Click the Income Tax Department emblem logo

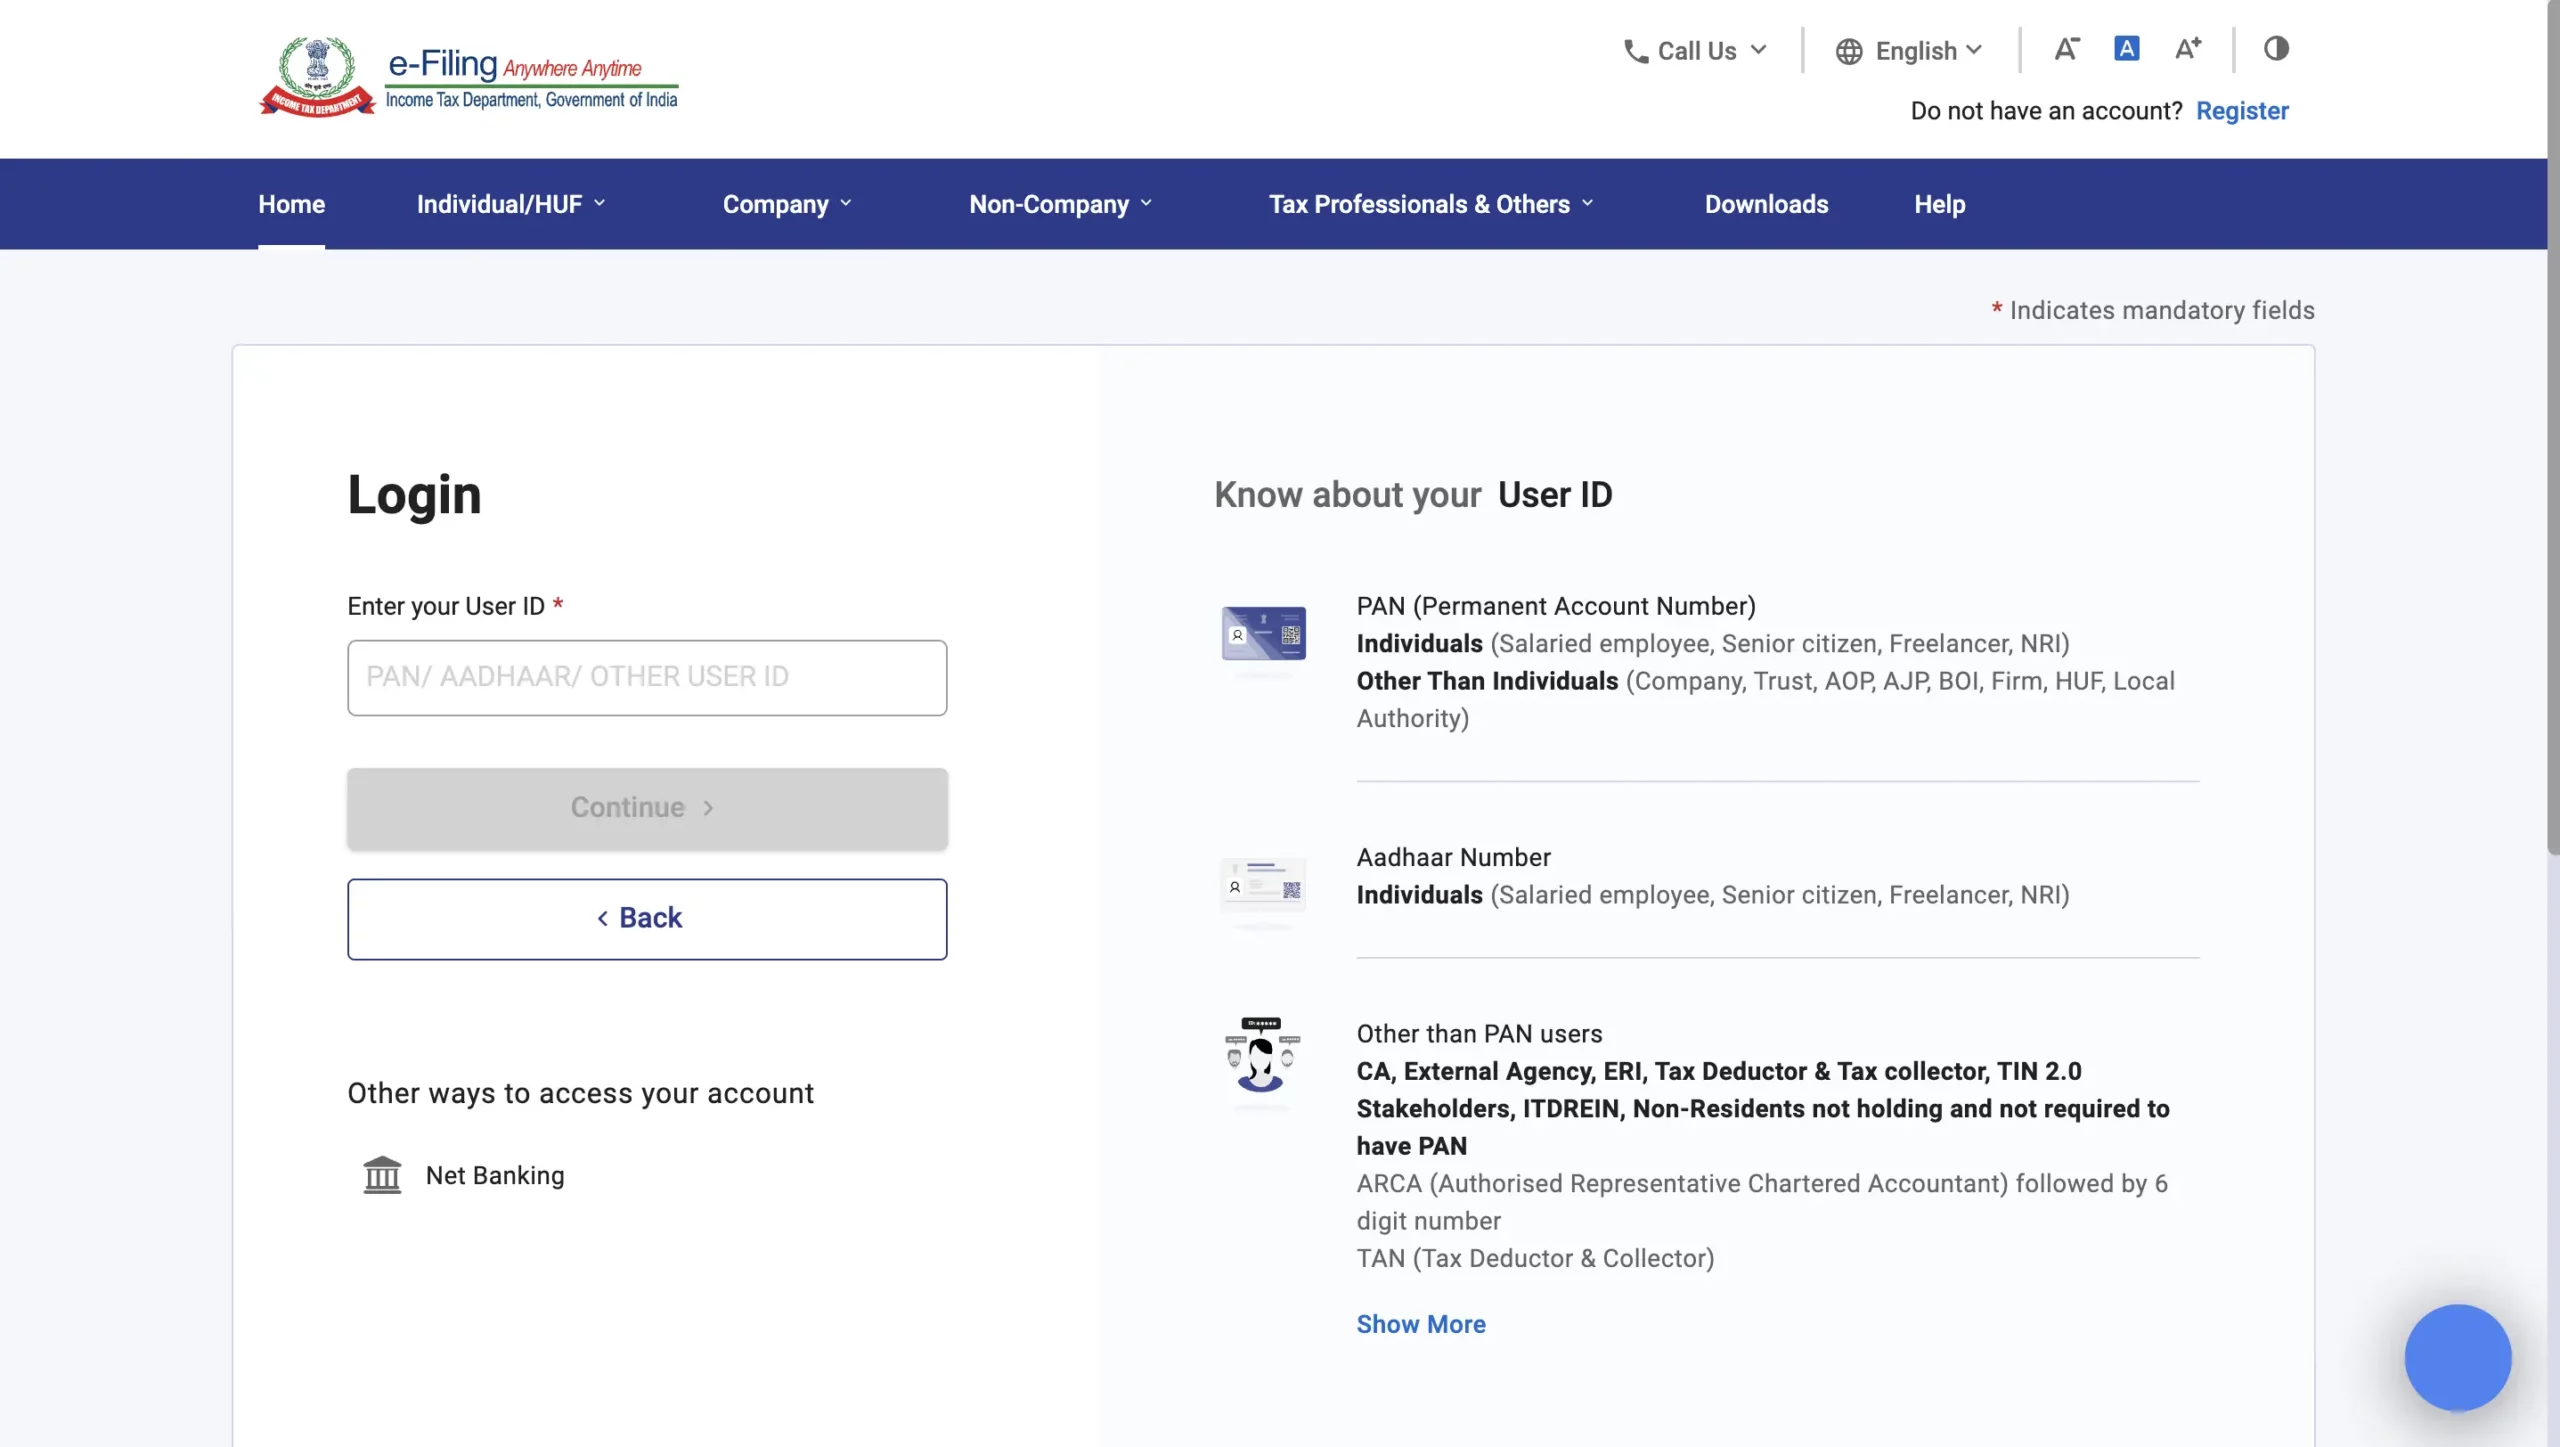(317, 76)
